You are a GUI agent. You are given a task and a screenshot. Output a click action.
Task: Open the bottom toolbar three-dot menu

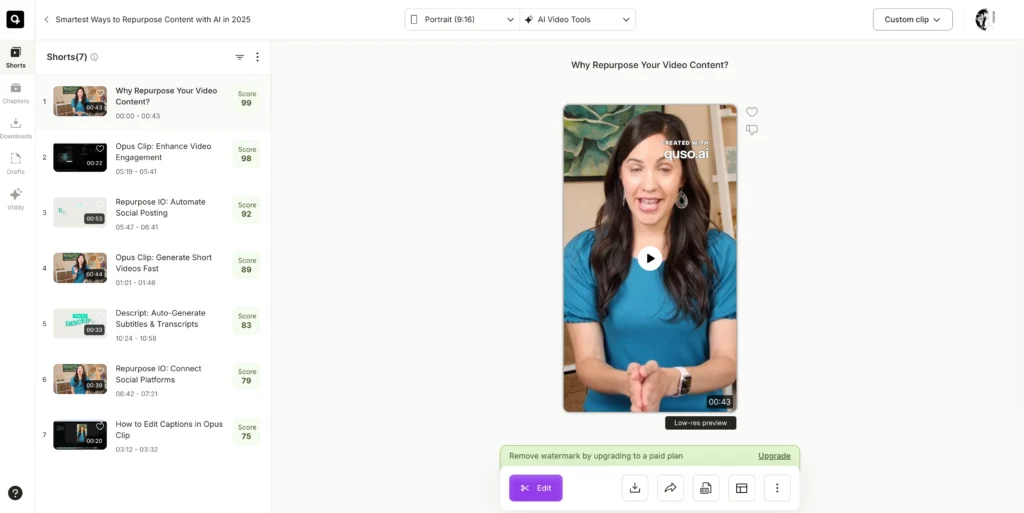tap(777, 488)
